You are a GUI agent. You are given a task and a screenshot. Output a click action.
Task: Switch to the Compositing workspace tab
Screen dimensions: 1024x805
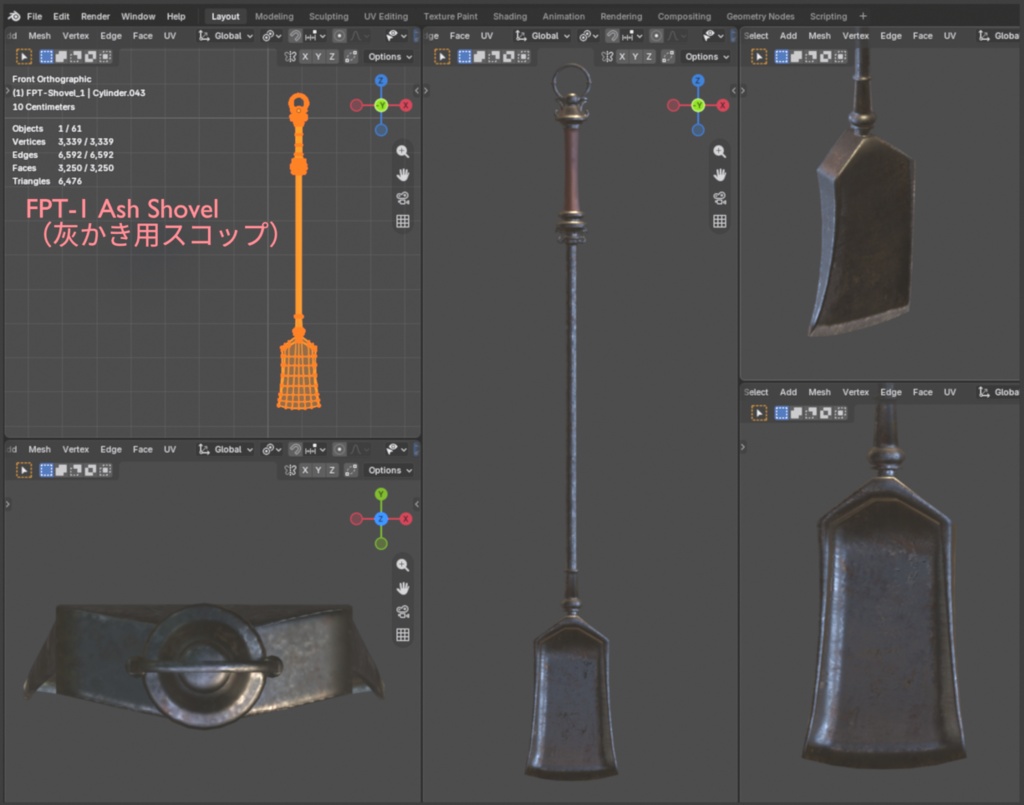pyautogui.click(x=684, y=16)
